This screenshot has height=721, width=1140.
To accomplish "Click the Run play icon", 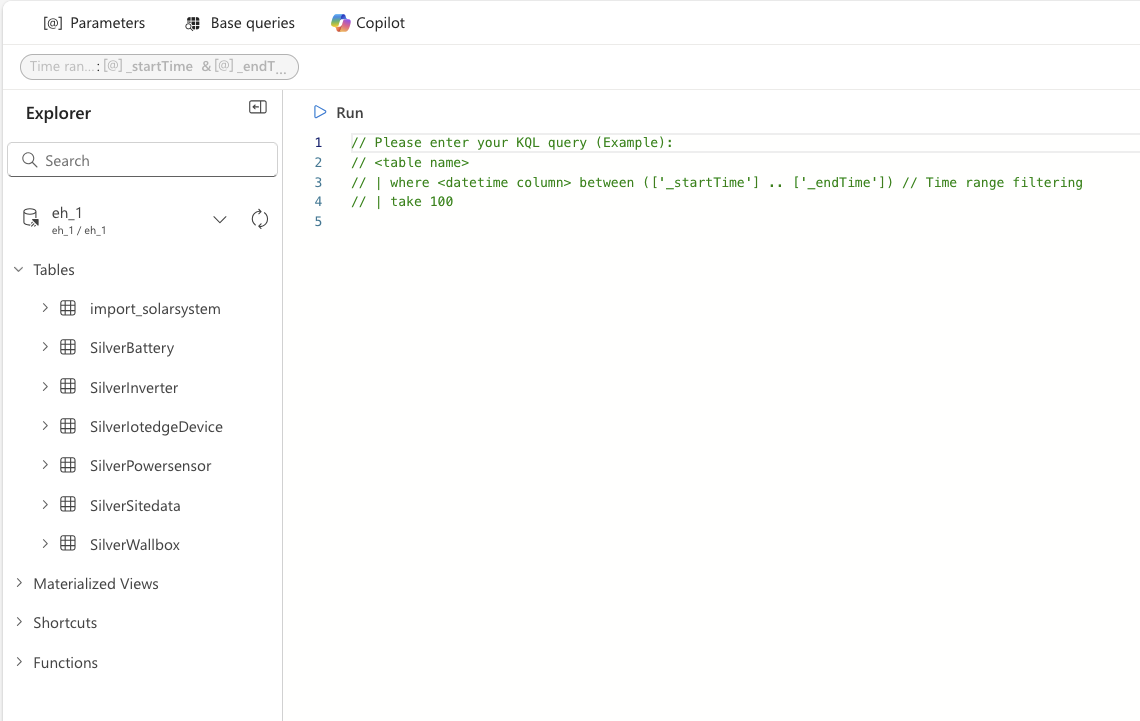I will [320, 113].
